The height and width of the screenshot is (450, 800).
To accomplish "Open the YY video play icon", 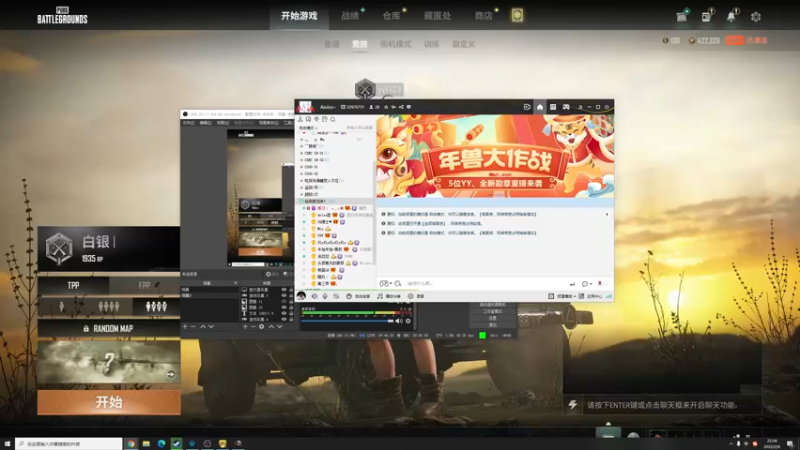I will (x=527, y=107).
